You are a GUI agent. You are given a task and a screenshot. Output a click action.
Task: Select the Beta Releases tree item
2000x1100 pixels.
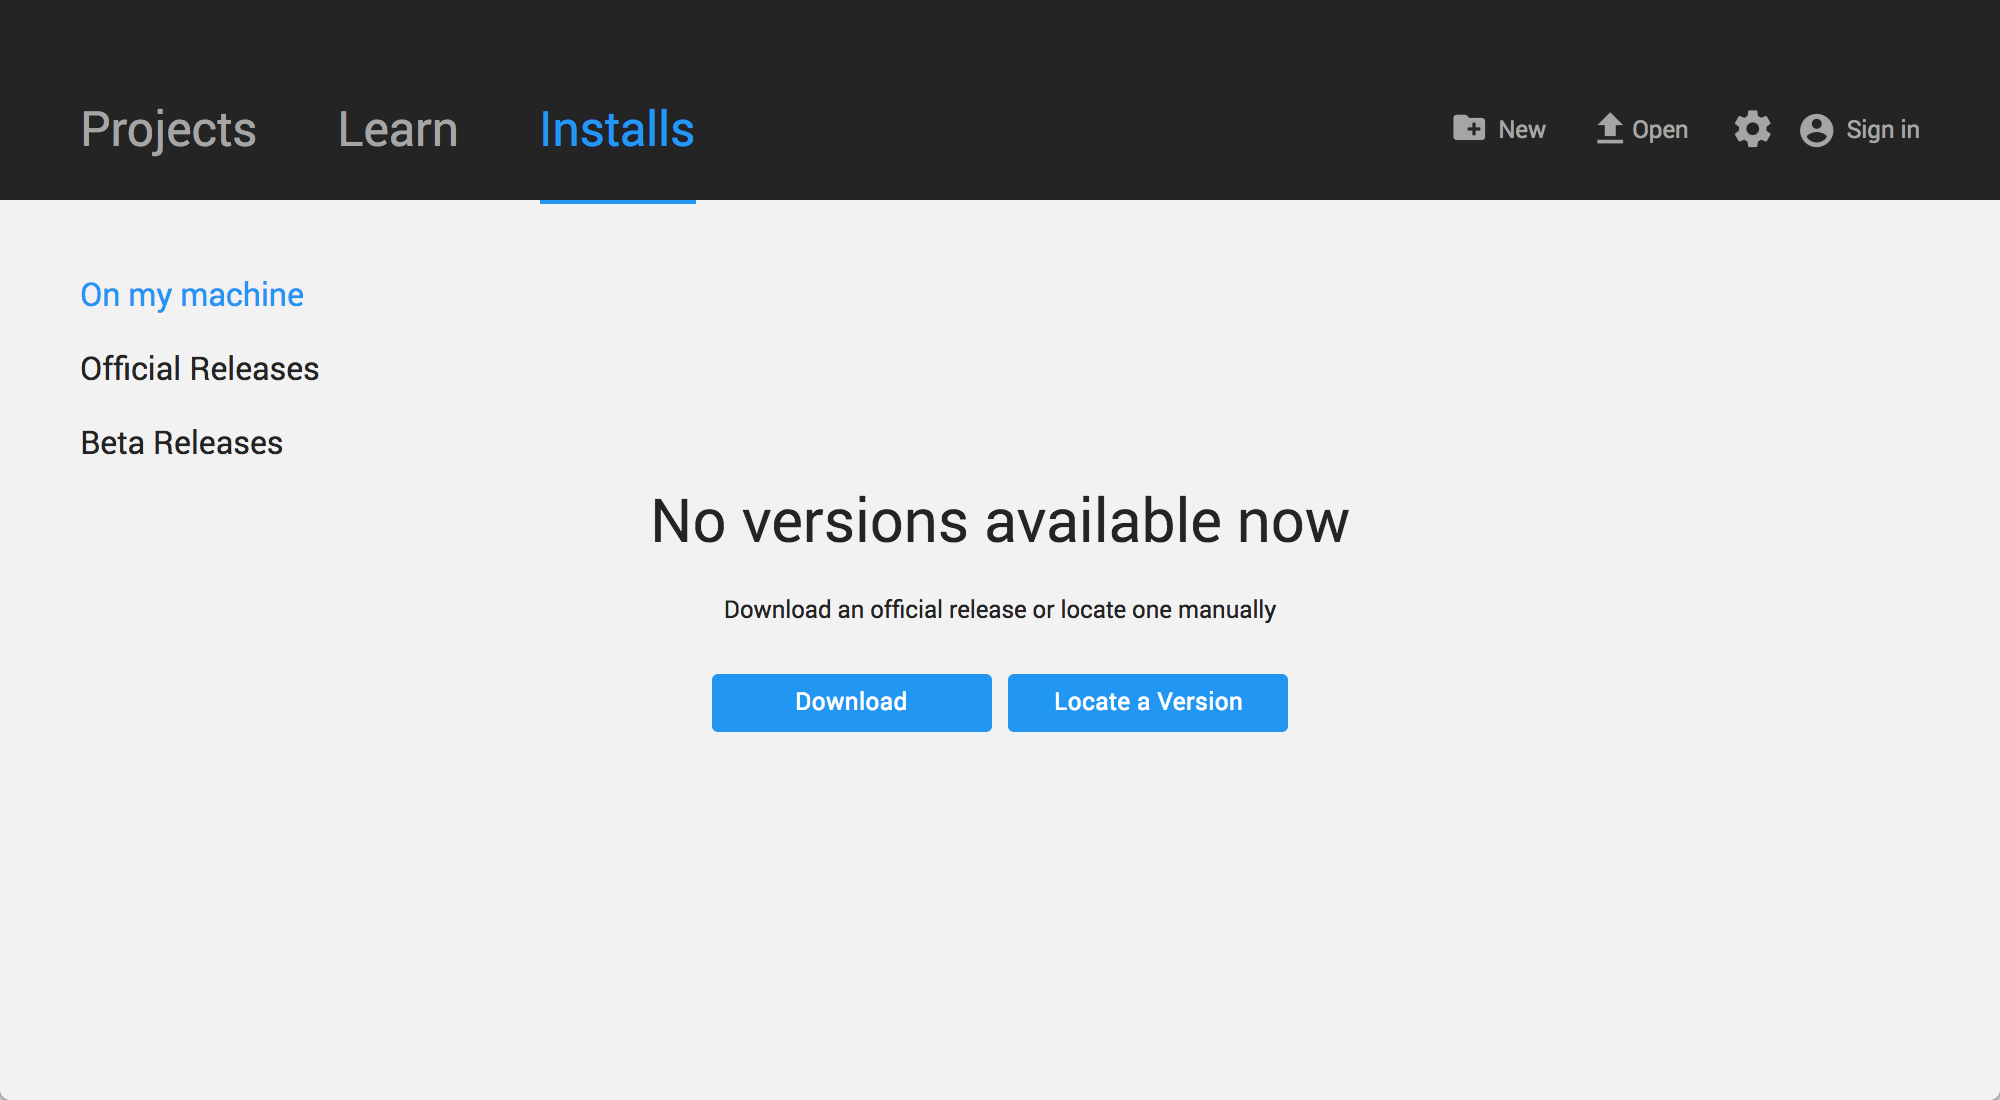[181, 442]
